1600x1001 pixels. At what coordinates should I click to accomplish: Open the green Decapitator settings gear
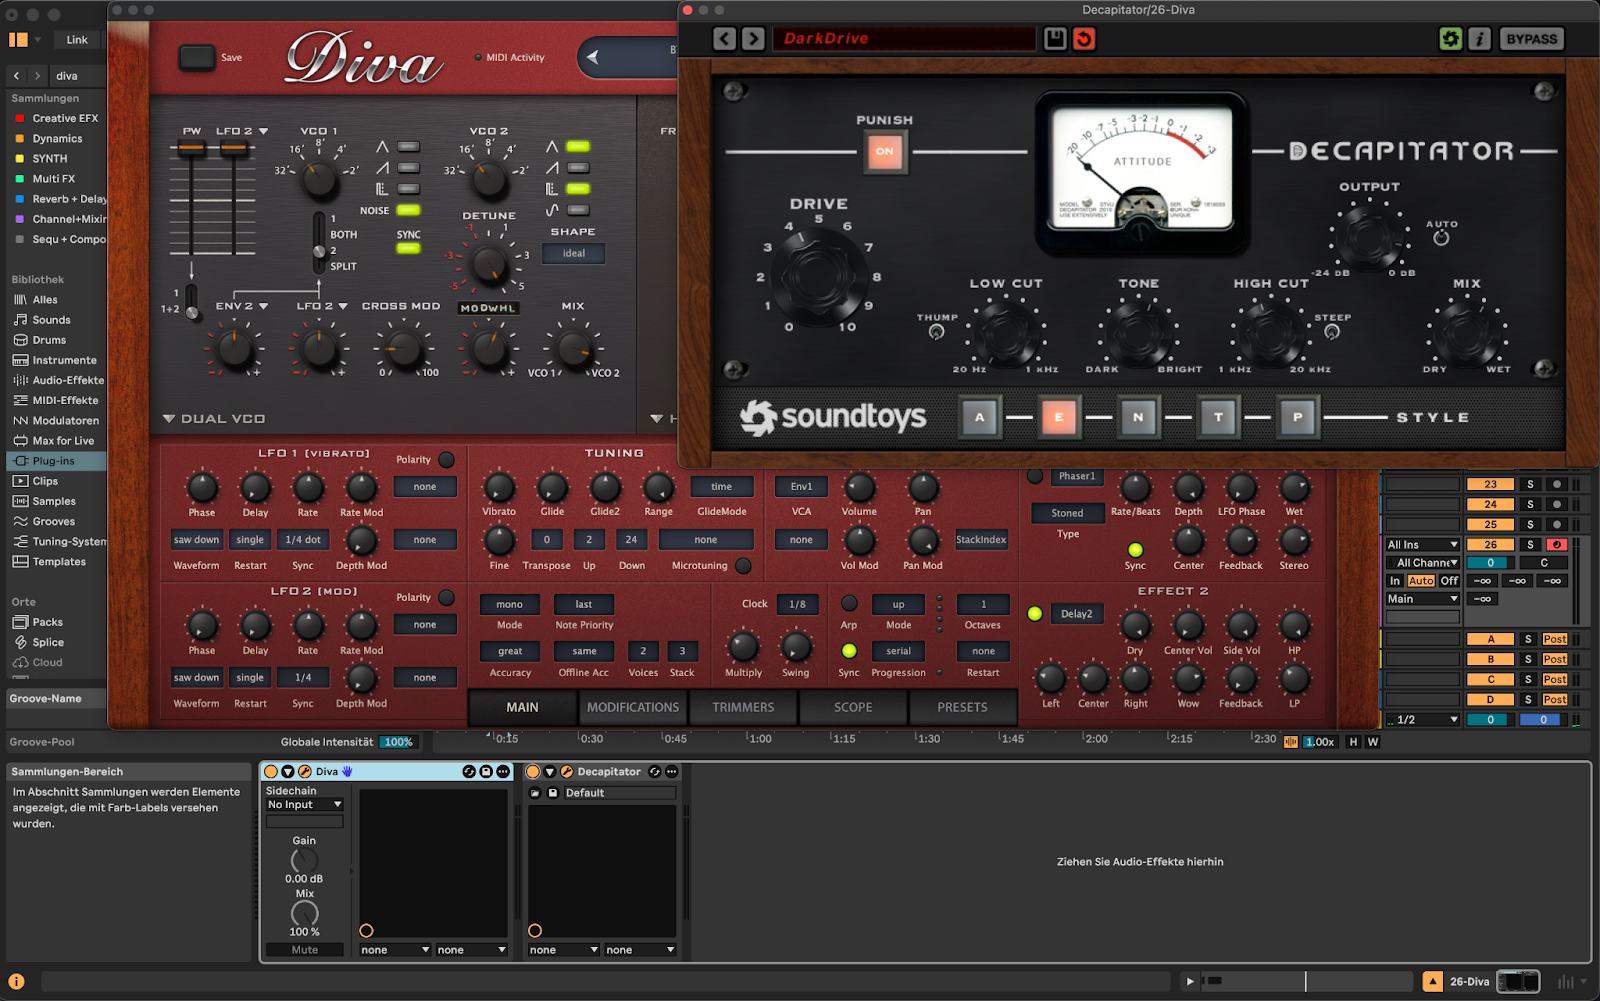1450,39
